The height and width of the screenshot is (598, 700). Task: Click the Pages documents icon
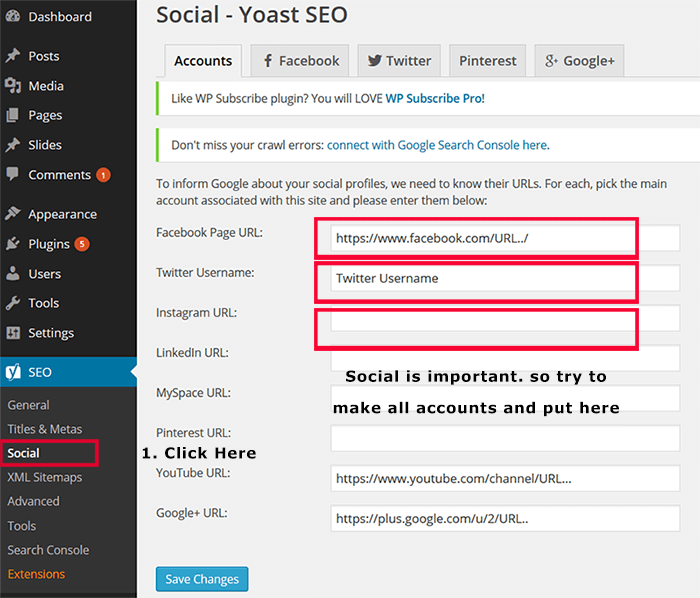point(13,115)
